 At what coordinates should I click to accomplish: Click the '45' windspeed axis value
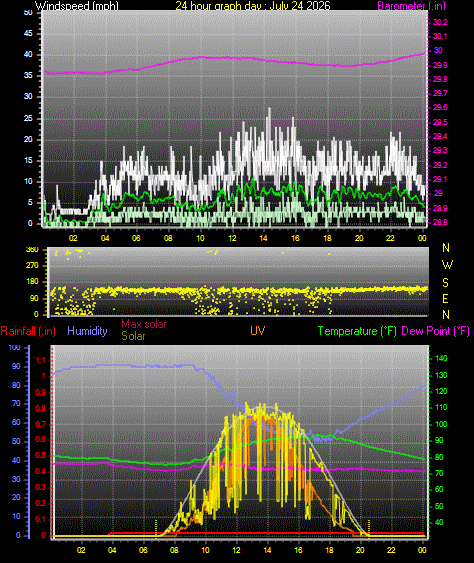[x=28, y=33]
